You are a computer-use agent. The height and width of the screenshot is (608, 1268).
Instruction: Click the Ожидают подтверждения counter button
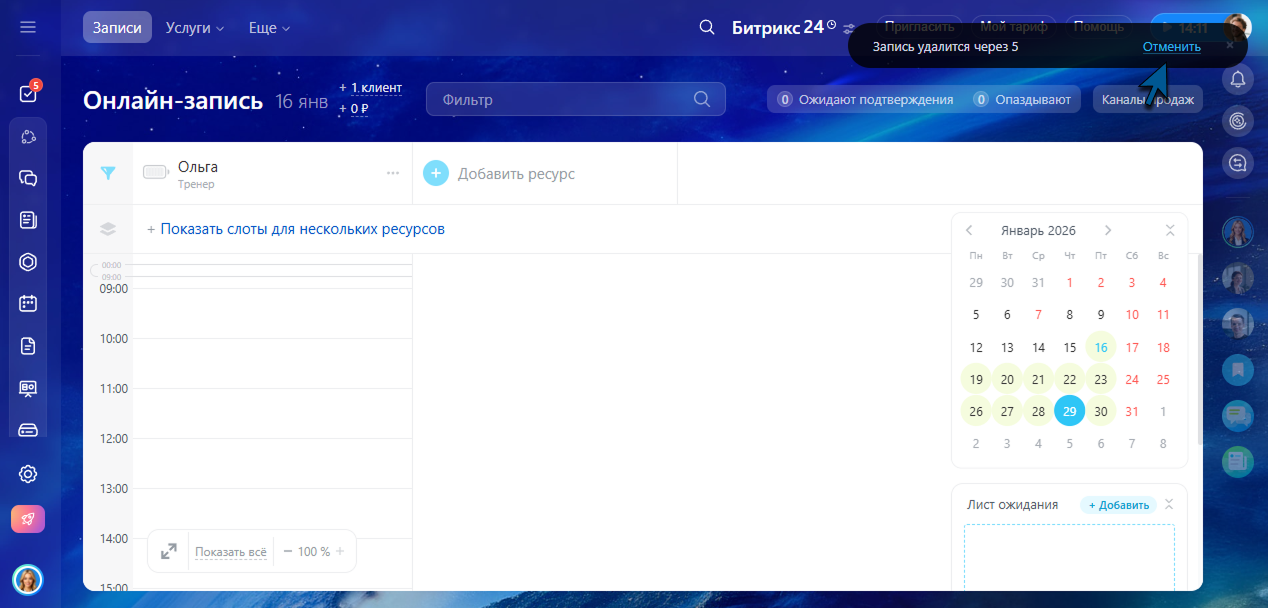click(866, 99)
